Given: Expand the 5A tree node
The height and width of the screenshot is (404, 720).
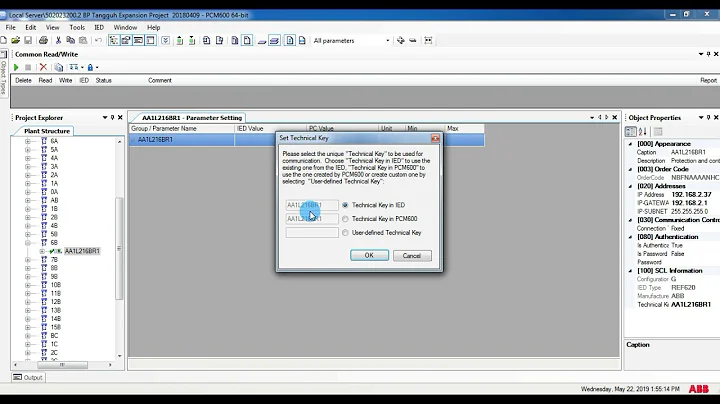Looking at the screenshot, I should click(28, 150).
